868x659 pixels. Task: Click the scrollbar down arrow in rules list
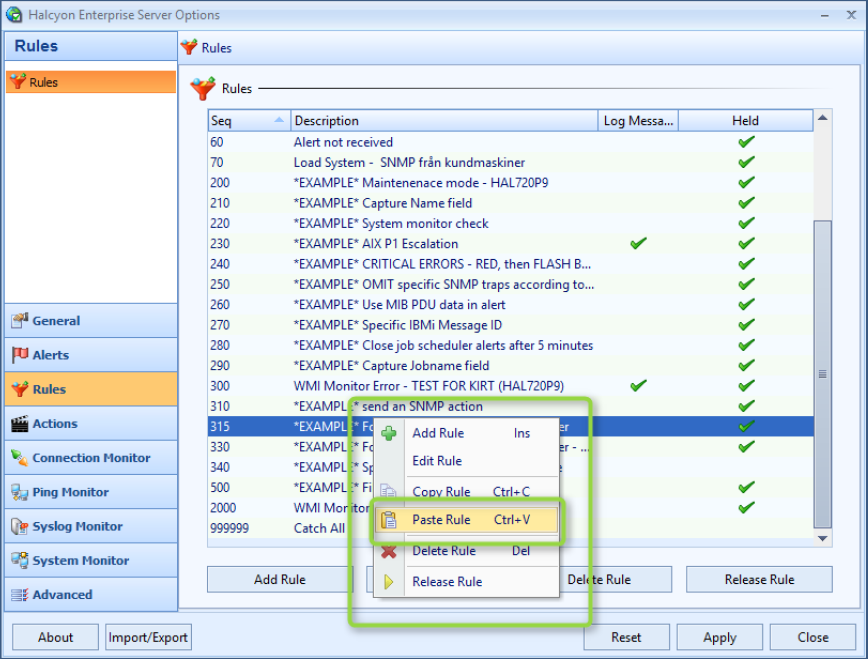pos(823,538)
